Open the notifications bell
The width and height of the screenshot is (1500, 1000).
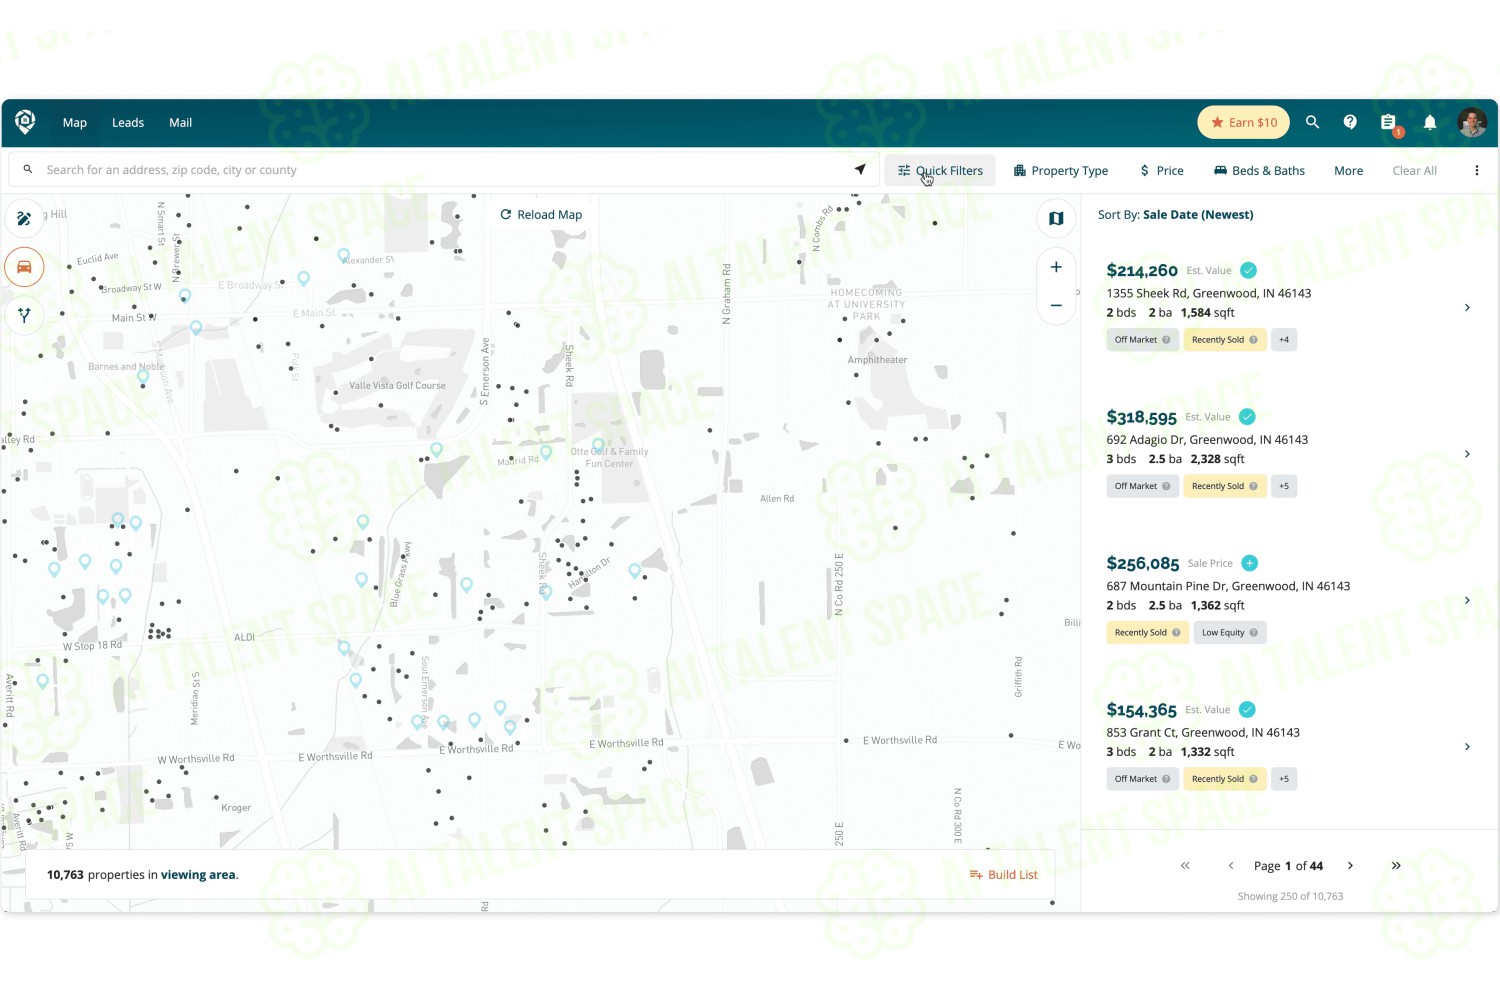click(x=1430, y=122)
